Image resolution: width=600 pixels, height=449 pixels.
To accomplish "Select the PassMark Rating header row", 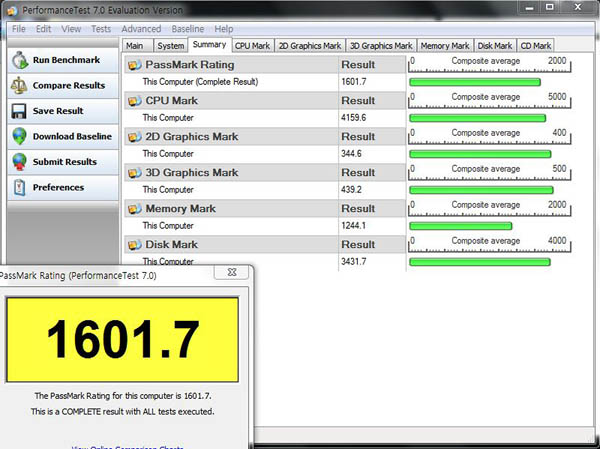I will point(265,65).
